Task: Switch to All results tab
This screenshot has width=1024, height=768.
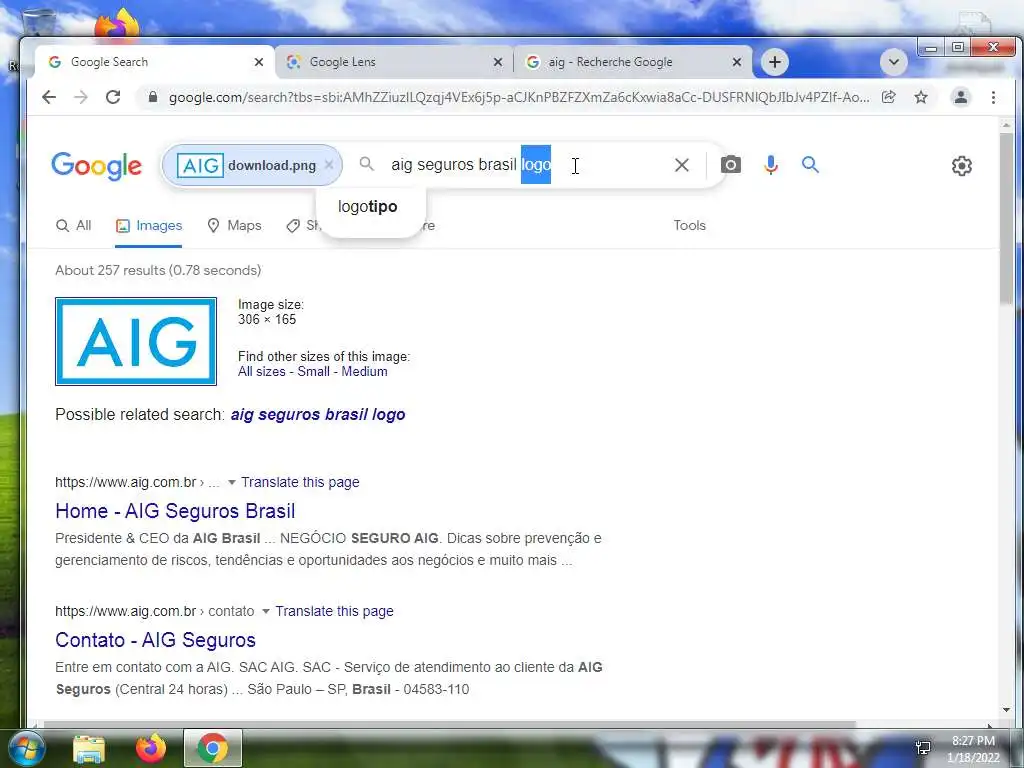Action: coord(74,225)
